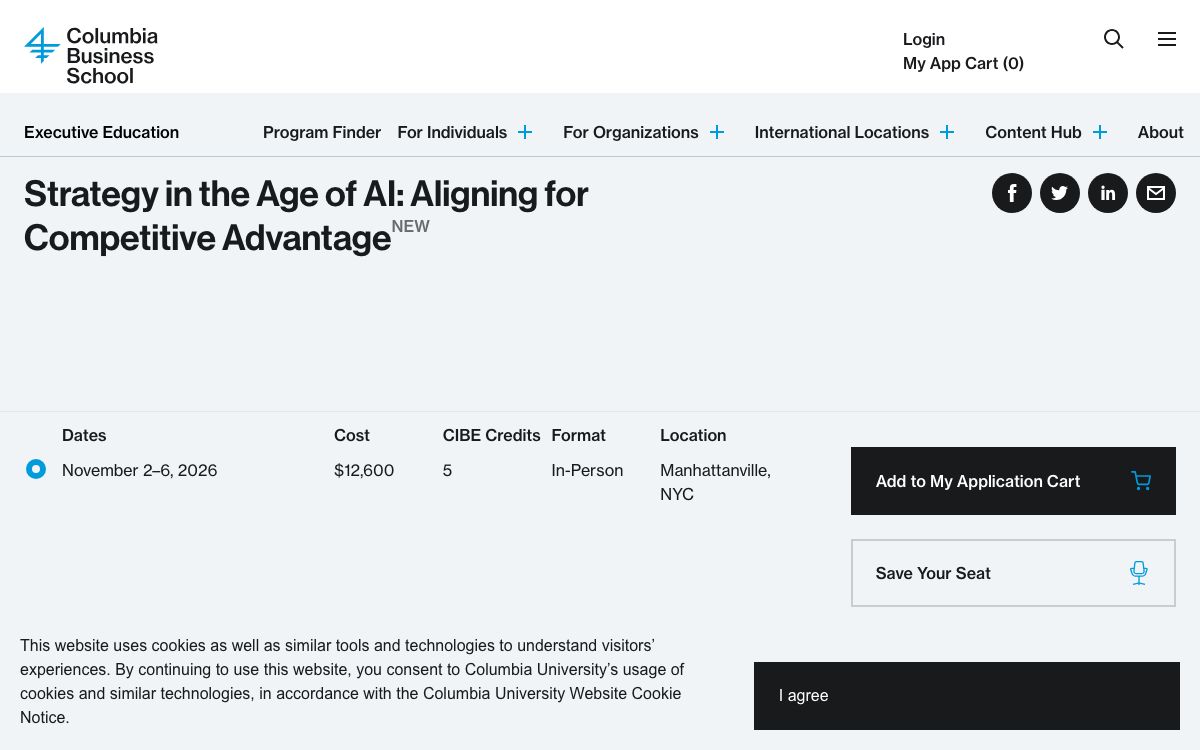Screen dimensions: 1200x750
Task: Expand the International Locations plus menu
Action: pyautogui.click(x=947, y=132)
